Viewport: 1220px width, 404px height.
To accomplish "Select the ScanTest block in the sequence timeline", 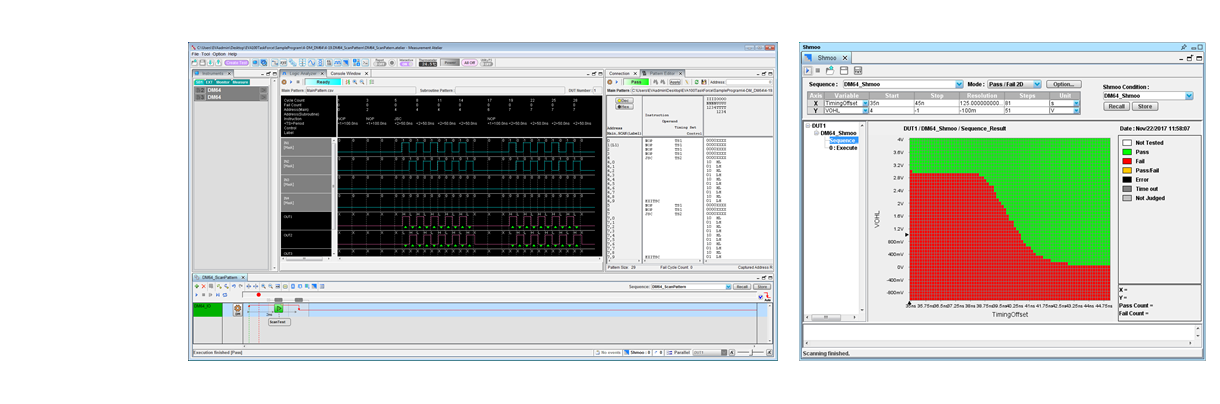I will pyautogui.click(x=278, y=322).
